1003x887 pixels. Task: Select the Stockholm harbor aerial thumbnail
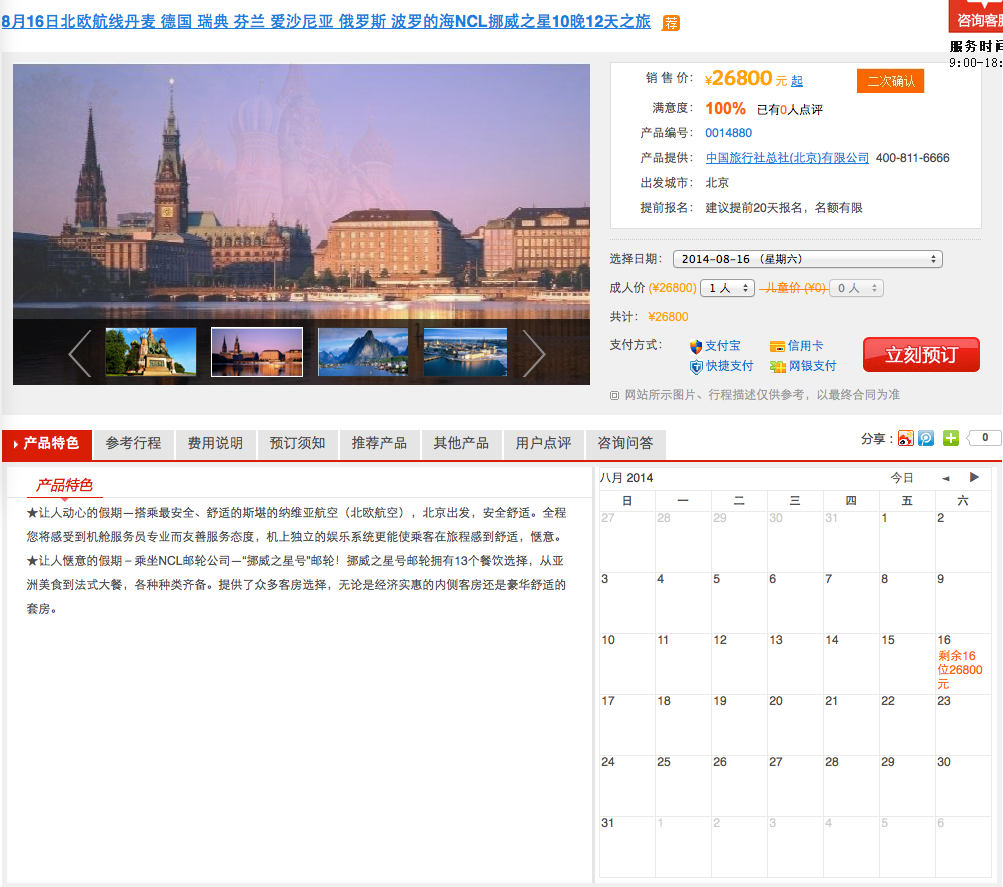pyautogui.click(x=466, y=352)
